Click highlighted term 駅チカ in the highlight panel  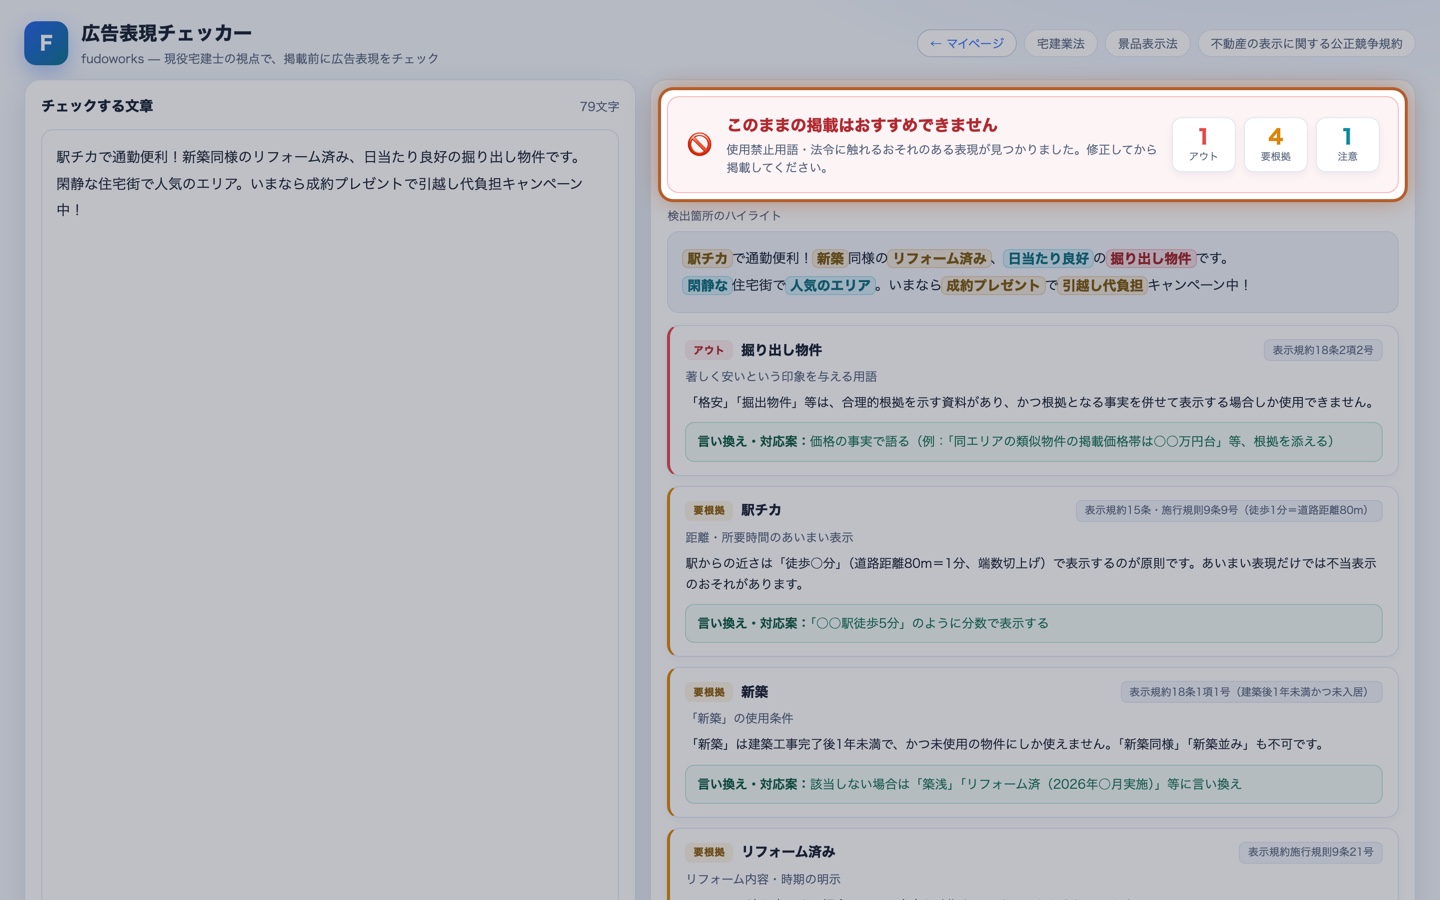coord(707,258)
